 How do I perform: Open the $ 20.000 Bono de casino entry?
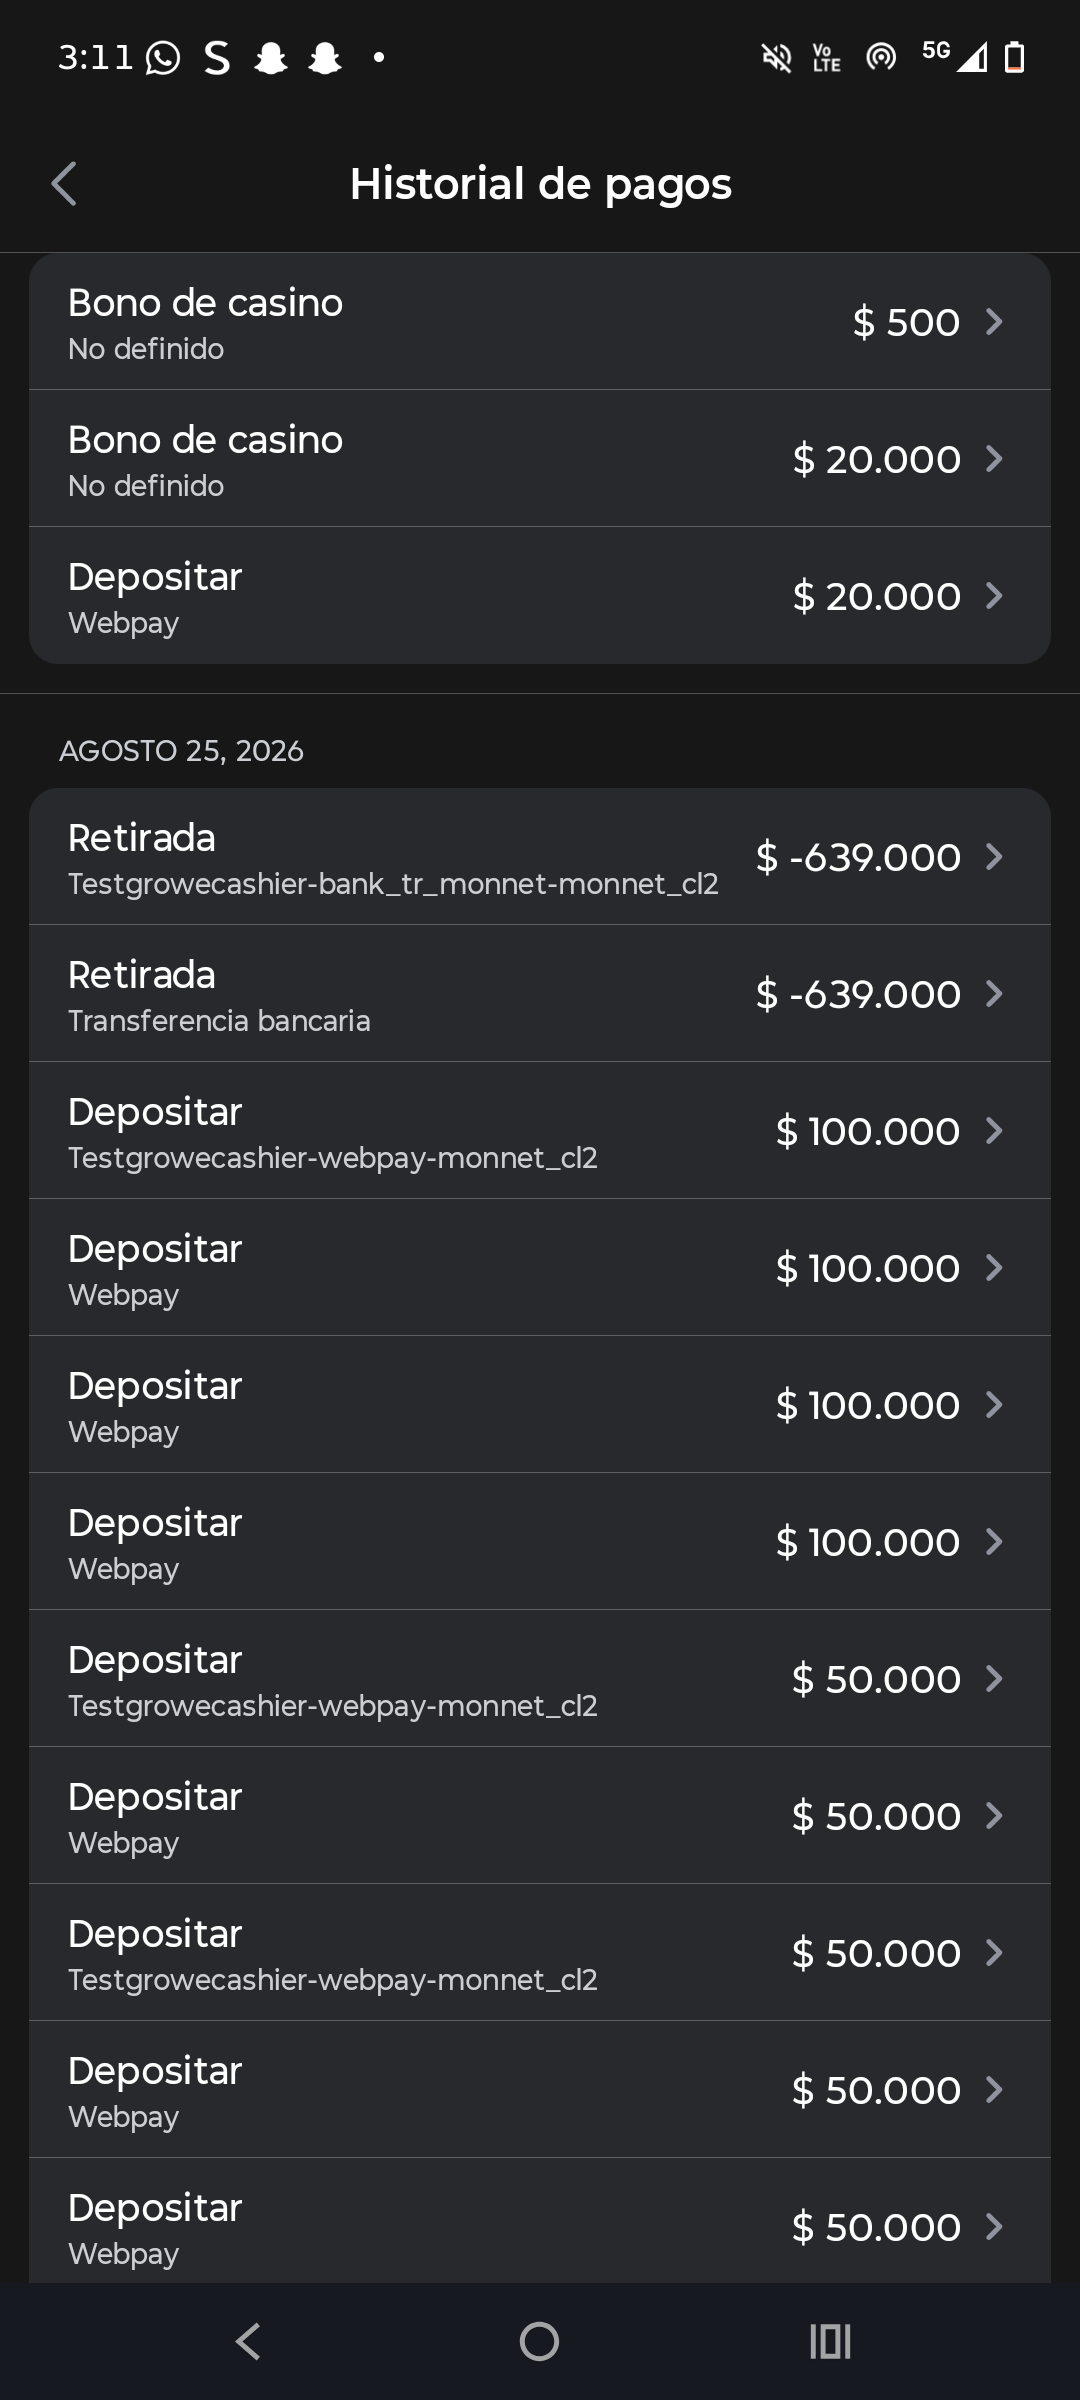pos(540,459)
